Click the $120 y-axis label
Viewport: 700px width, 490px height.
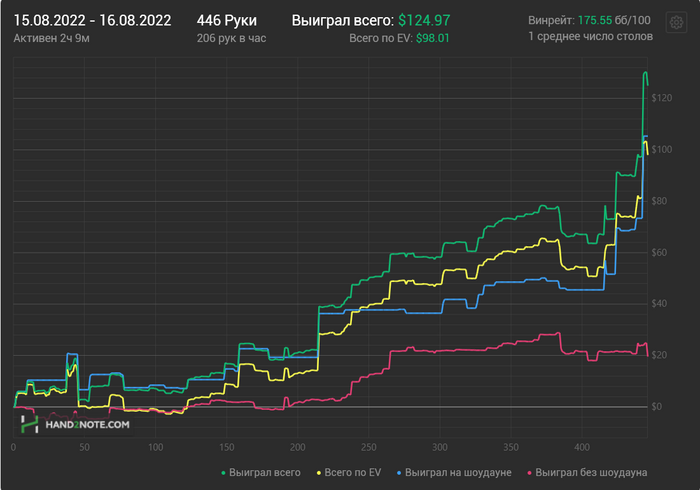click(x=662, y=98)
